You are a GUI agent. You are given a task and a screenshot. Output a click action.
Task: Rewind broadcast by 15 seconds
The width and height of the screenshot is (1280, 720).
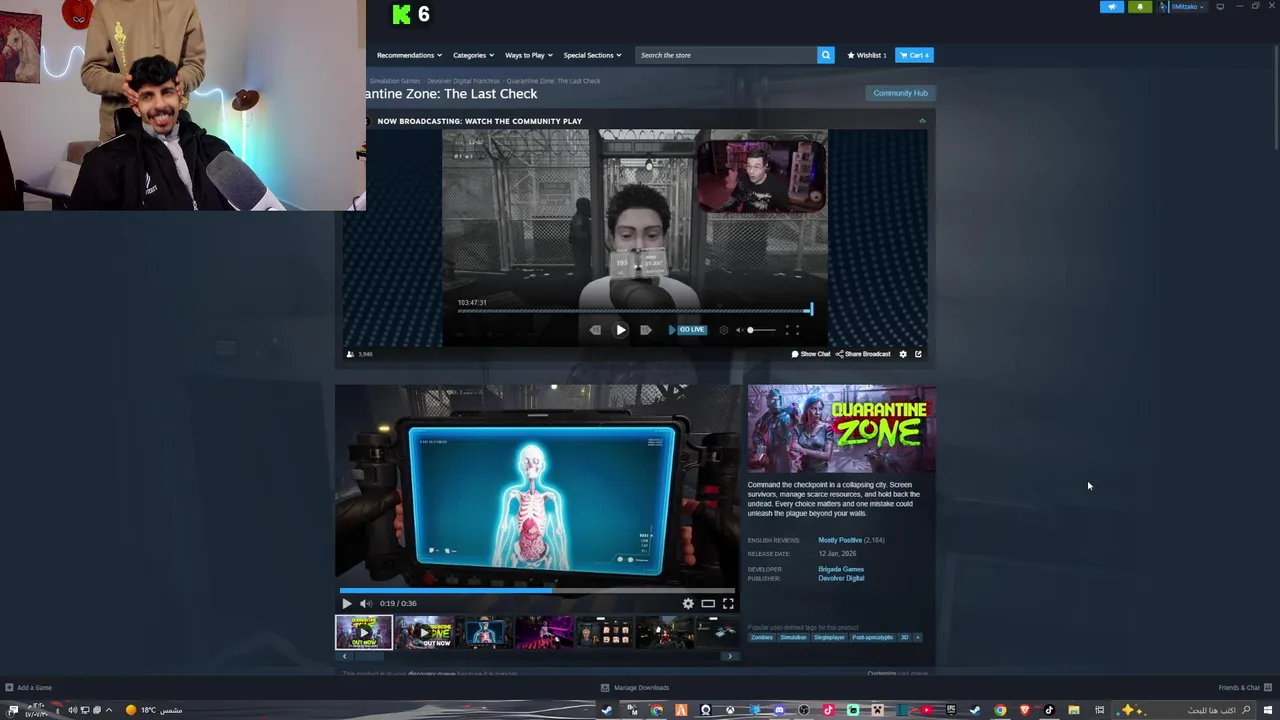(595, 330)
